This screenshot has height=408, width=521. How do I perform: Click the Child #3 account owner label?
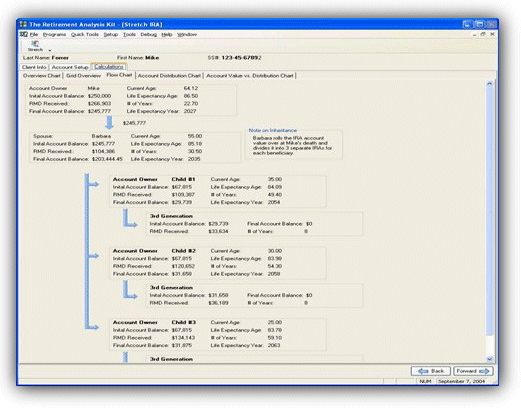click(x=184, y=322)
